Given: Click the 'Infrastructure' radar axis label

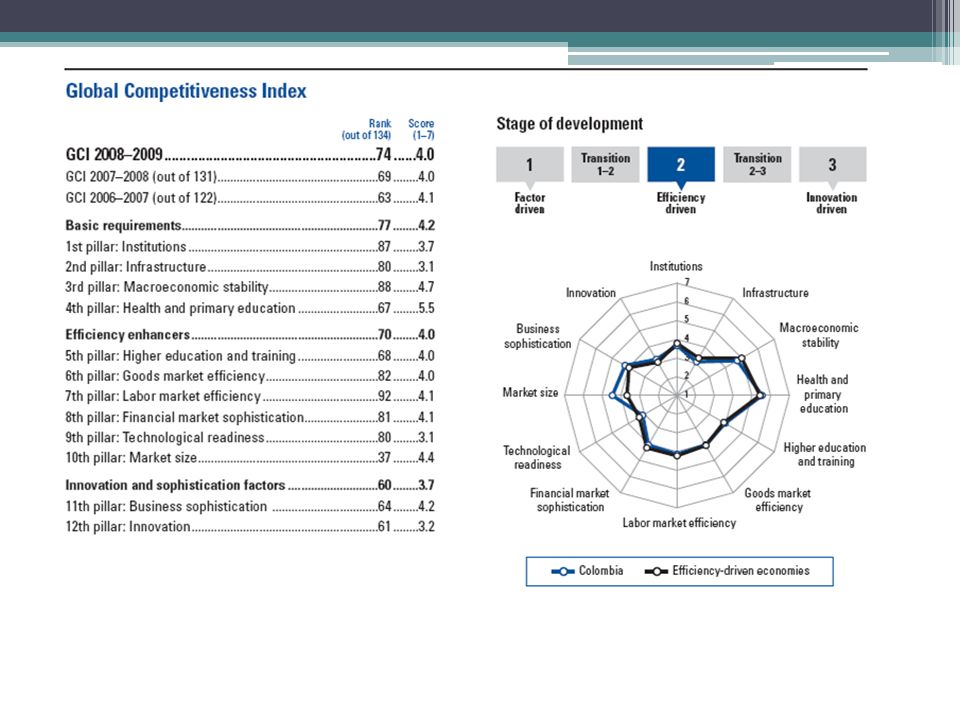Looking at the screenshot, I should (x=775, y=293).
